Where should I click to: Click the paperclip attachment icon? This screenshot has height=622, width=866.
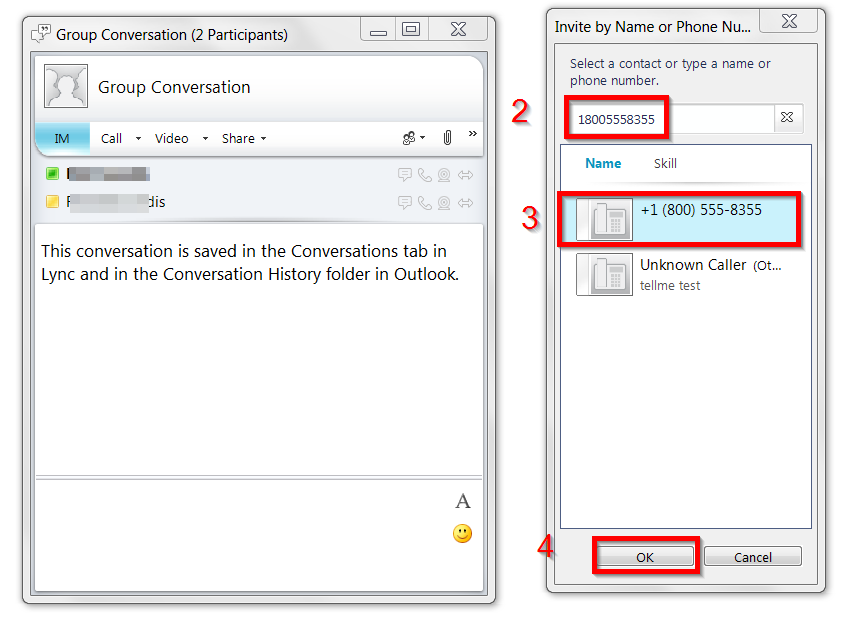click(x=447, y=138)
